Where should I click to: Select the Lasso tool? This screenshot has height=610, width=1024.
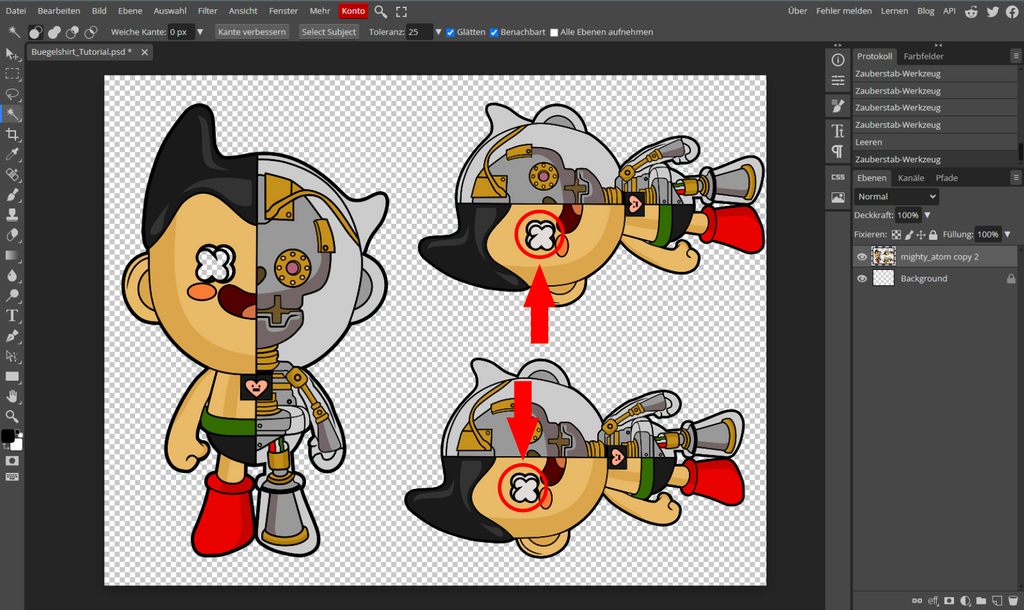click(x=12, y=94)
